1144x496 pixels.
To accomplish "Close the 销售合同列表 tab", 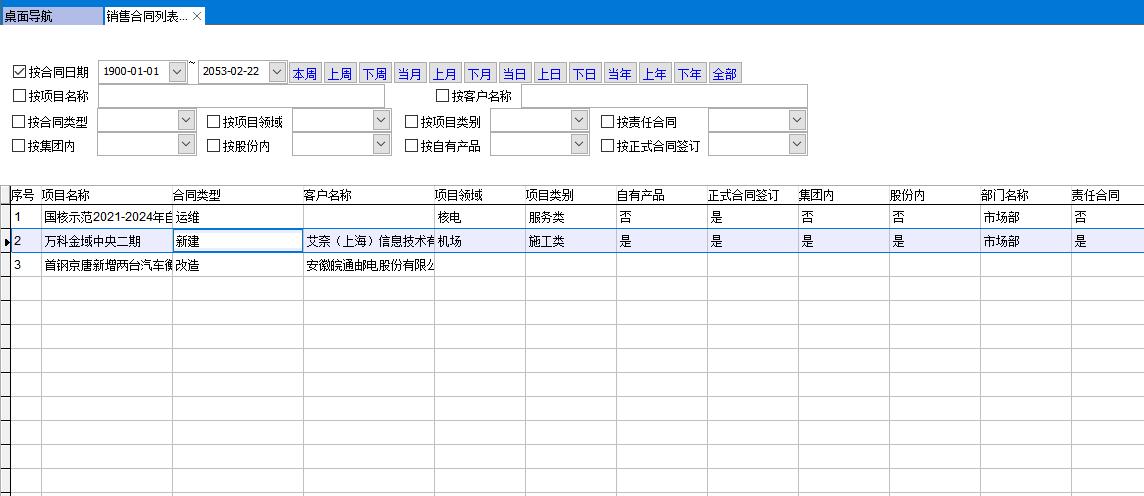I will click(197, 16).
